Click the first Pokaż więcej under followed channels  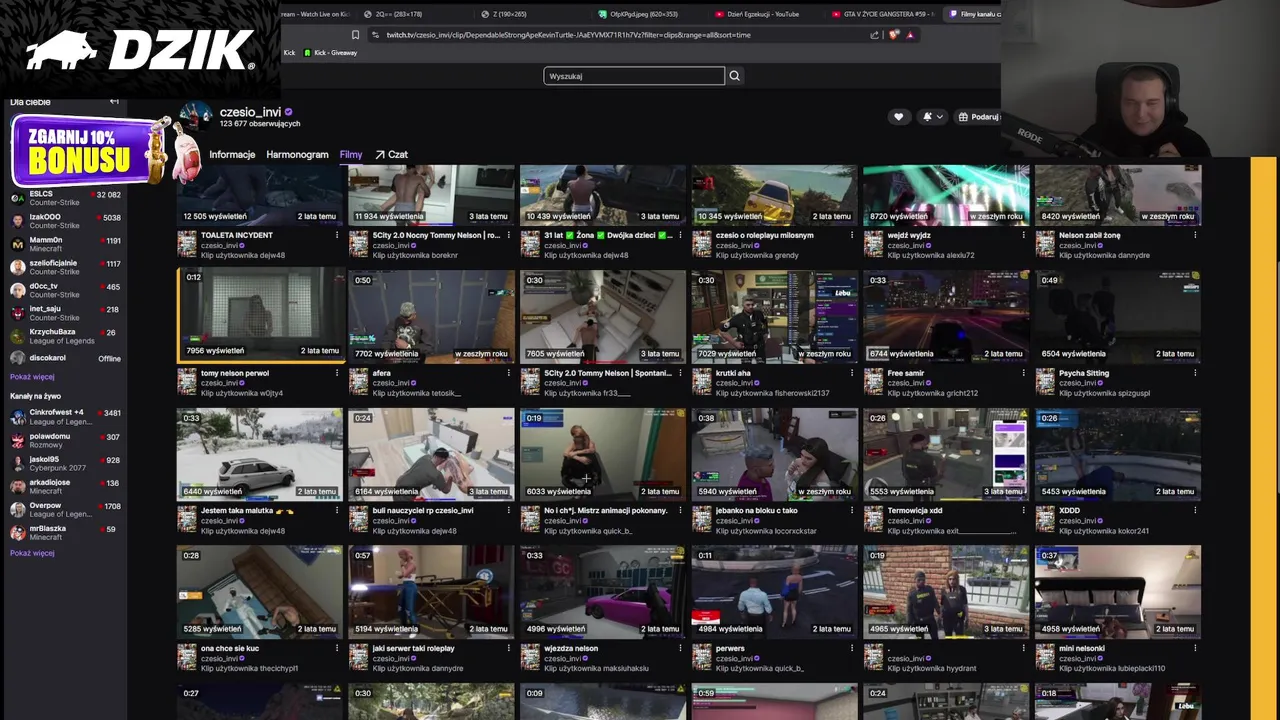32,377
